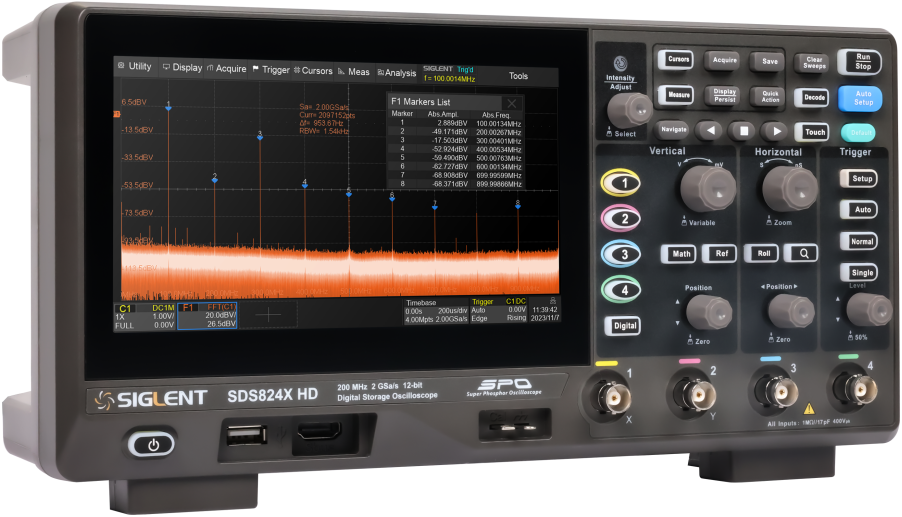
Task: Push the Save button
Action: [769, 62]
